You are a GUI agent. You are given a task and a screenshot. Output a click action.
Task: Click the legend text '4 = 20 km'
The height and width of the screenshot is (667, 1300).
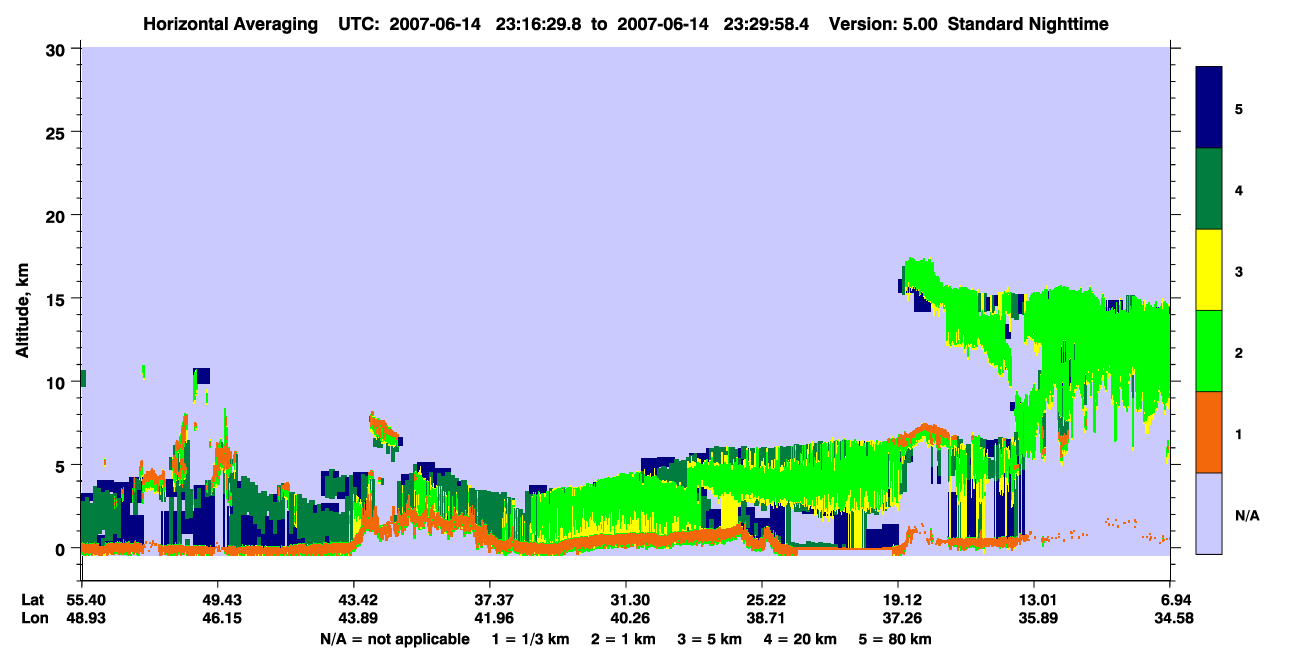pyautogui.click(x=802, y=639)
